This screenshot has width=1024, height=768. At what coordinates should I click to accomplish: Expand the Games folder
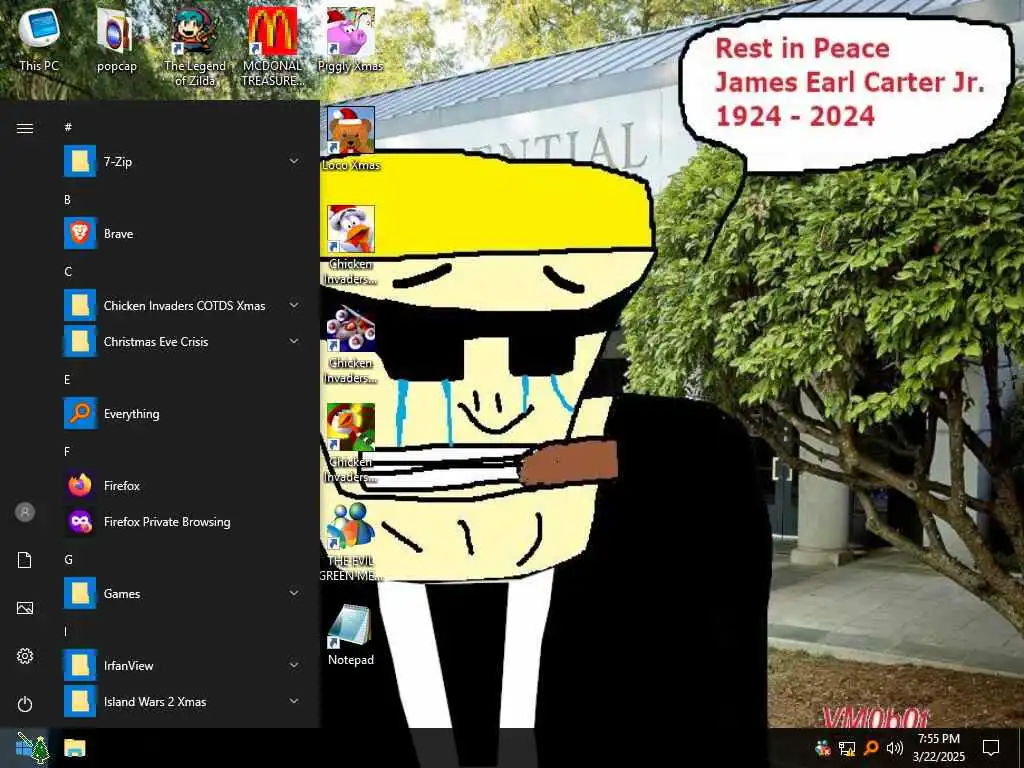(183, 593)
